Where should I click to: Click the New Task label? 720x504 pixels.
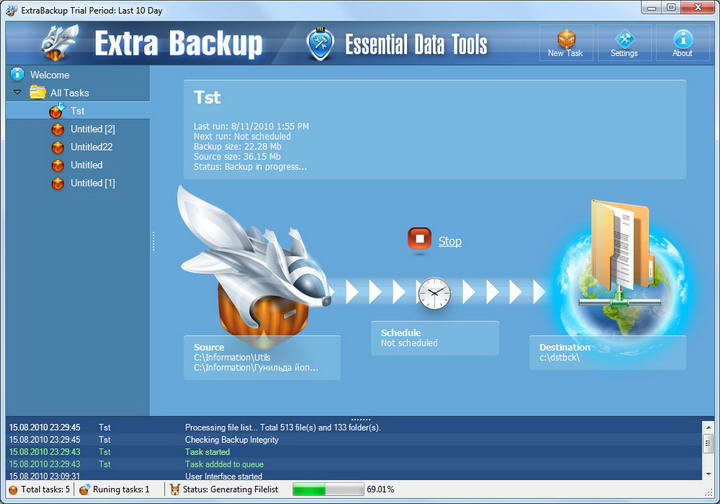click(565, 53)
